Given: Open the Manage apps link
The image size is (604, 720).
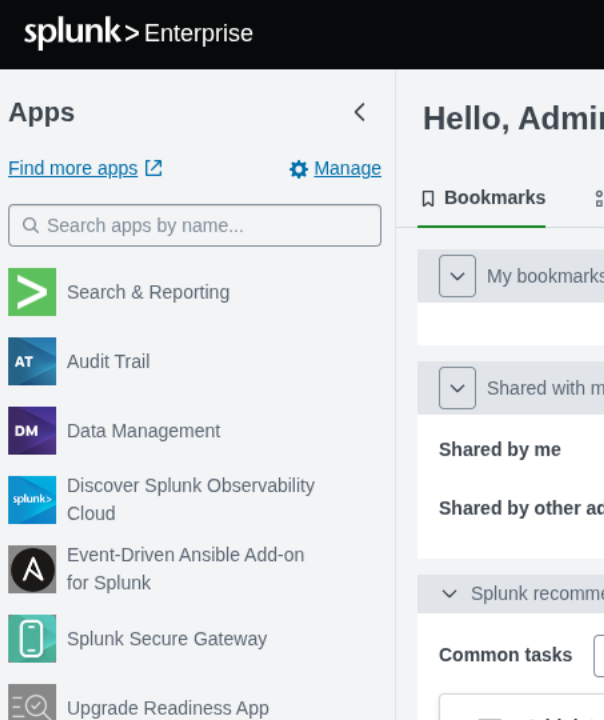Looking at the screenshot, I should [x=347, y=169].
